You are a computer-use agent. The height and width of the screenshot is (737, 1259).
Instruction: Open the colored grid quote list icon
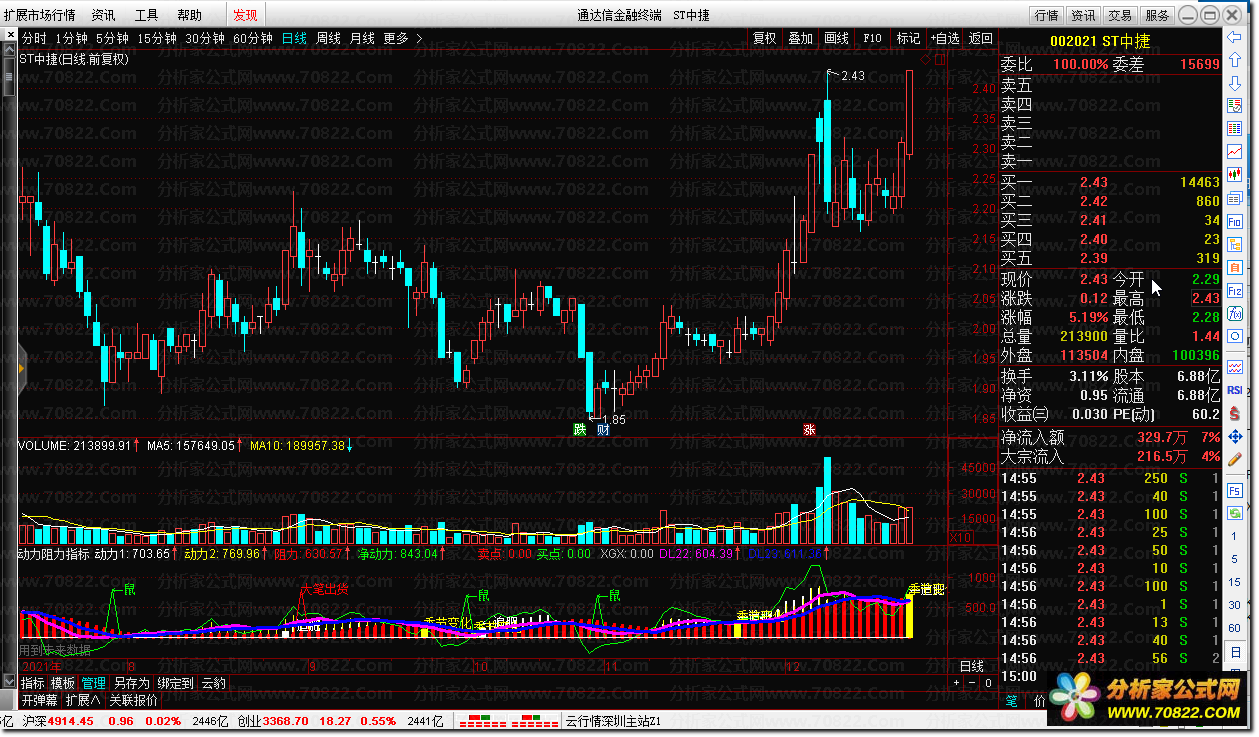pos(1234,128)
